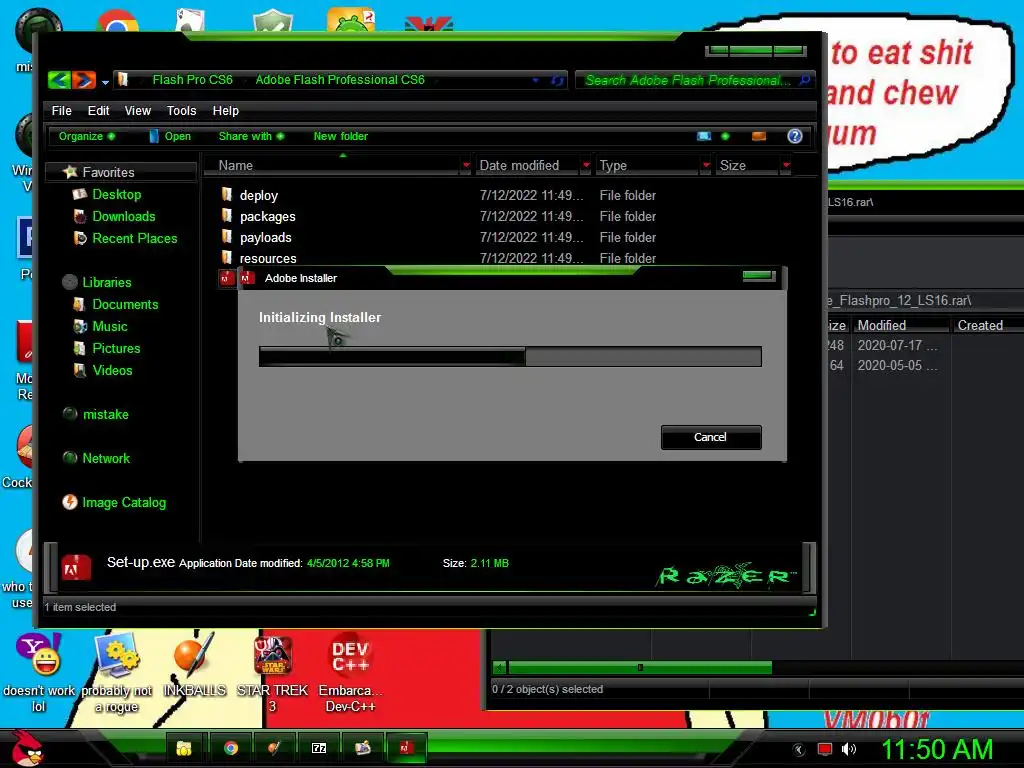Go to Downloads in Favorites
Screen dimensions: 1024x768
coord(123,216)
